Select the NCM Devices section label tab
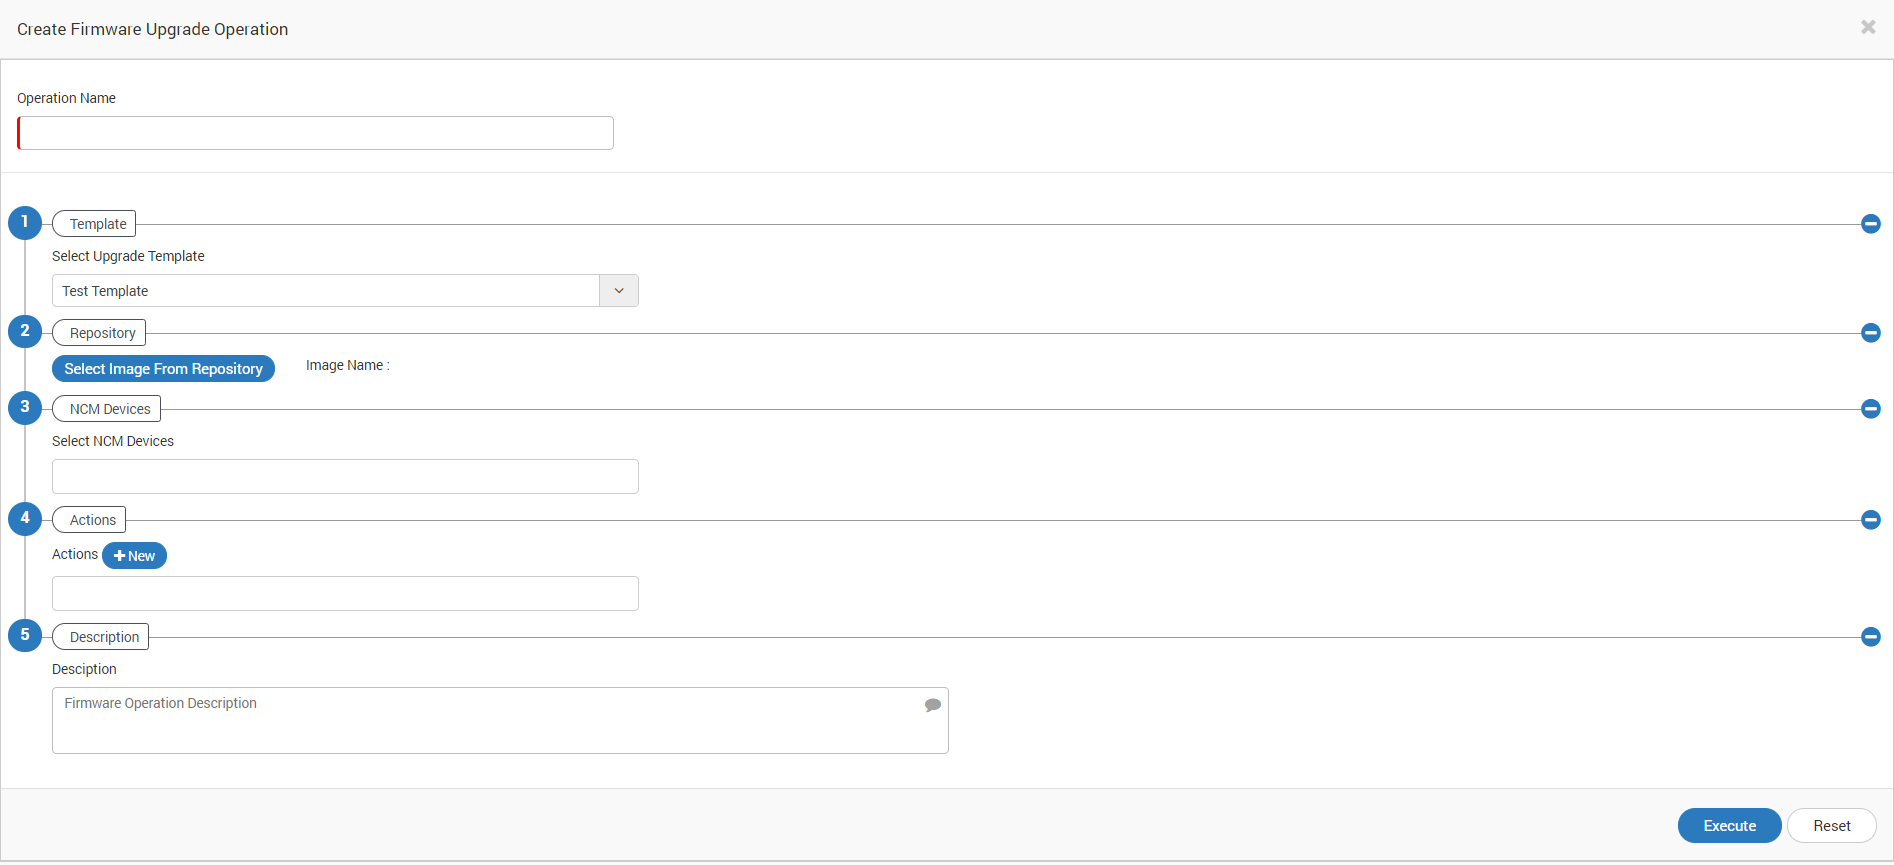 coord(106,409)
